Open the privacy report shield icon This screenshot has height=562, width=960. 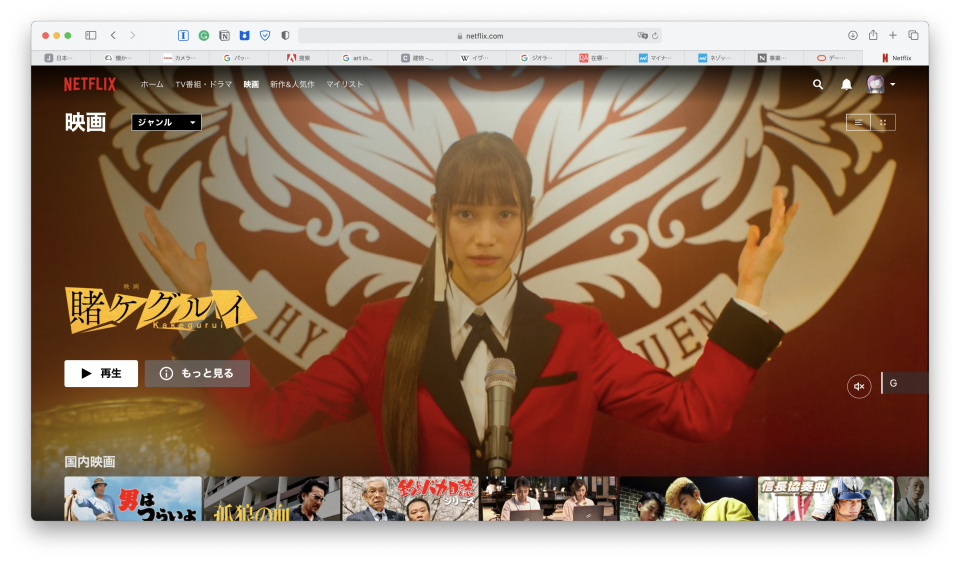[x=285, y=36]
